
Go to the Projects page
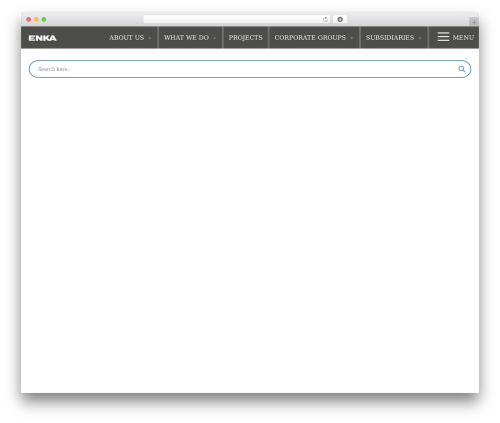[x=245, y=38]
